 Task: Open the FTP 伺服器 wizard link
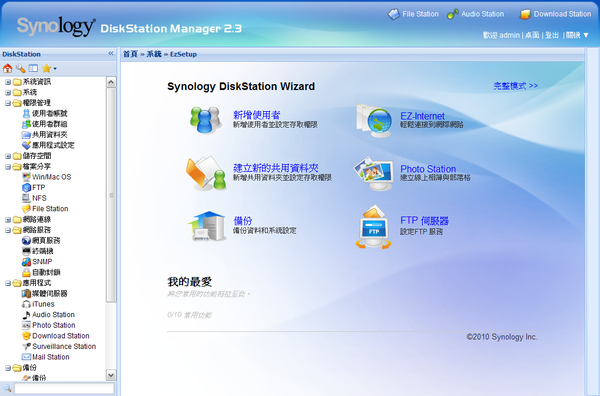pyautogui.click(x=424, y=221)
